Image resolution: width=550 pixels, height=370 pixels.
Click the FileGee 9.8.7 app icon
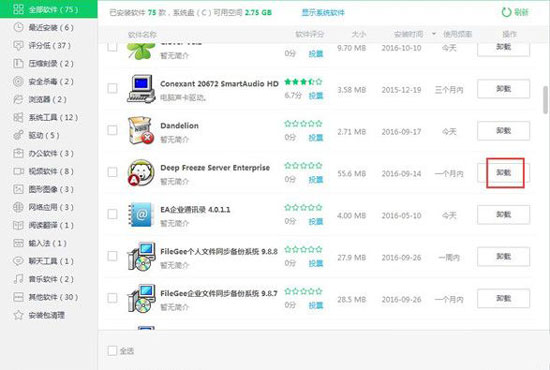(141, 298)
